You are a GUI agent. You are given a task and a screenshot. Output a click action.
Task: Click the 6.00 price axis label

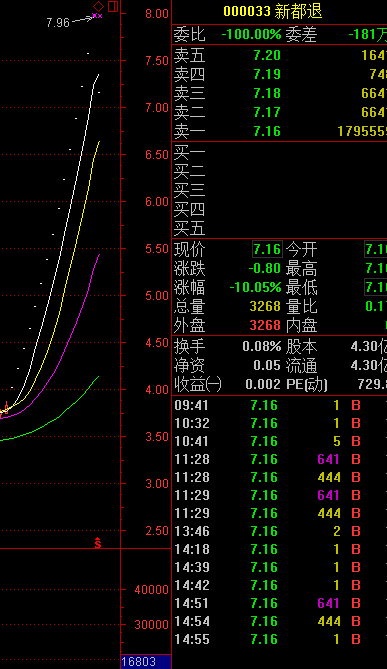pos(157,201)
